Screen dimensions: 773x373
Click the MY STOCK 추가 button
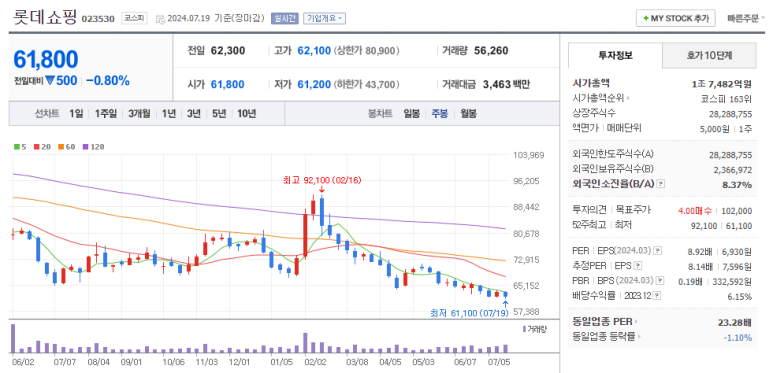point(675,19)
